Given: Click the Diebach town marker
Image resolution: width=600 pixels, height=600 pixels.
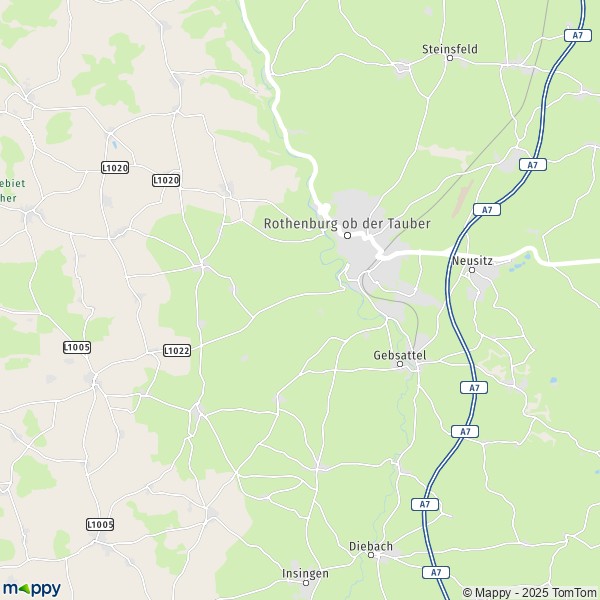Looking at the screenshot, I should (370, 555).
